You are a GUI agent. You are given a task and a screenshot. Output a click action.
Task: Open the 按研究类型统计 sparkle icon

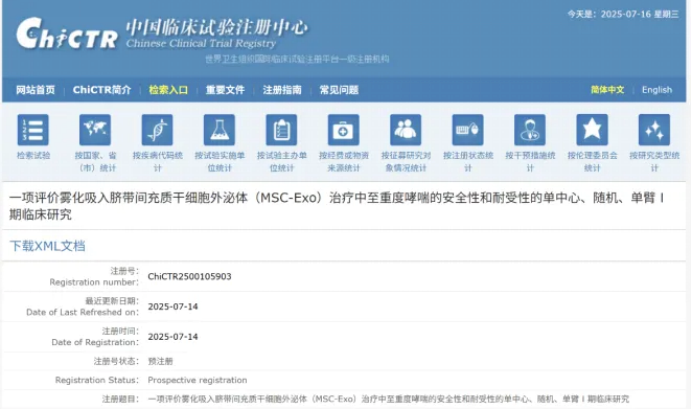654,131
